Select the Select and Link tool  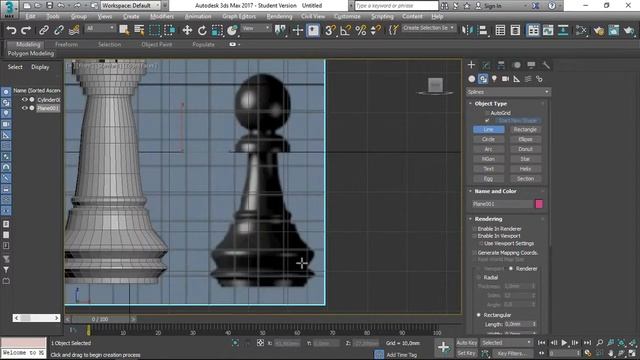(44, 31)
